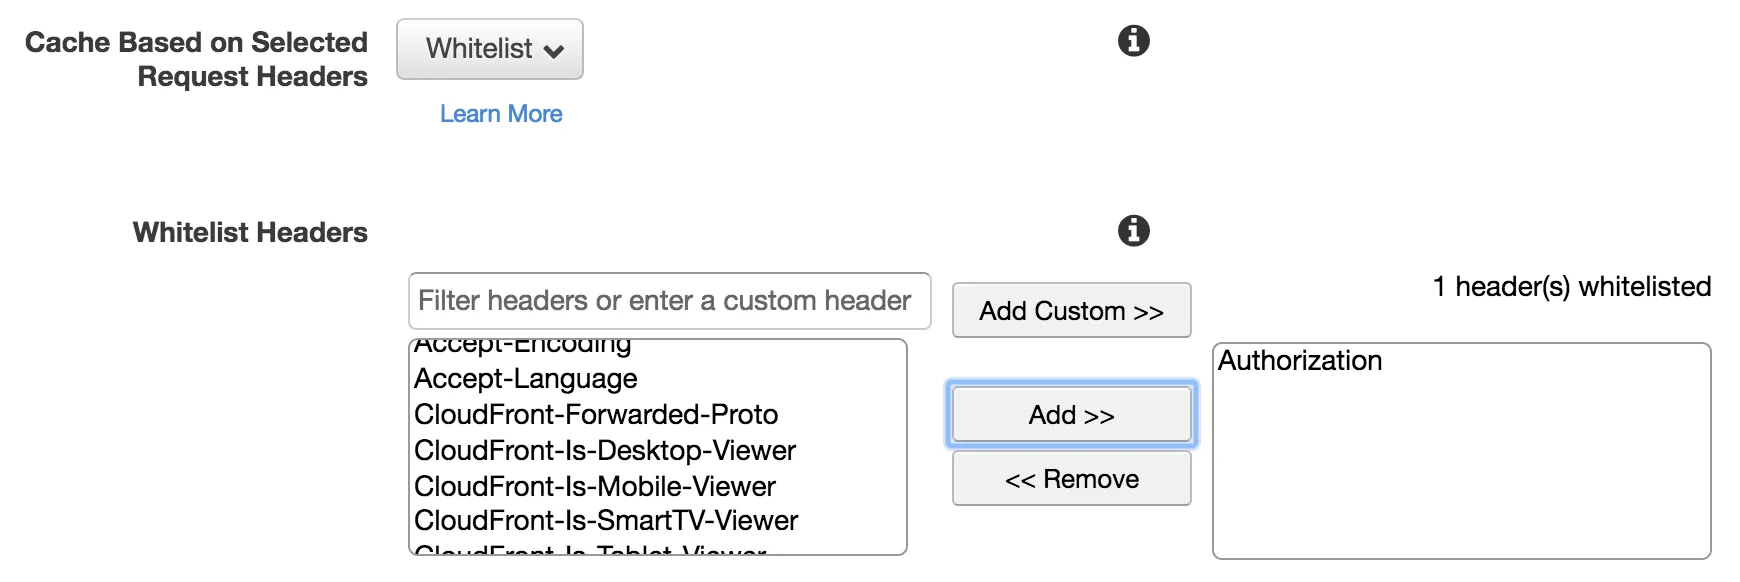Select CloudFront-Is-Tablet-Viewer at list bottom
This screenshot has width=1740, height=582.
pos(590,549)
